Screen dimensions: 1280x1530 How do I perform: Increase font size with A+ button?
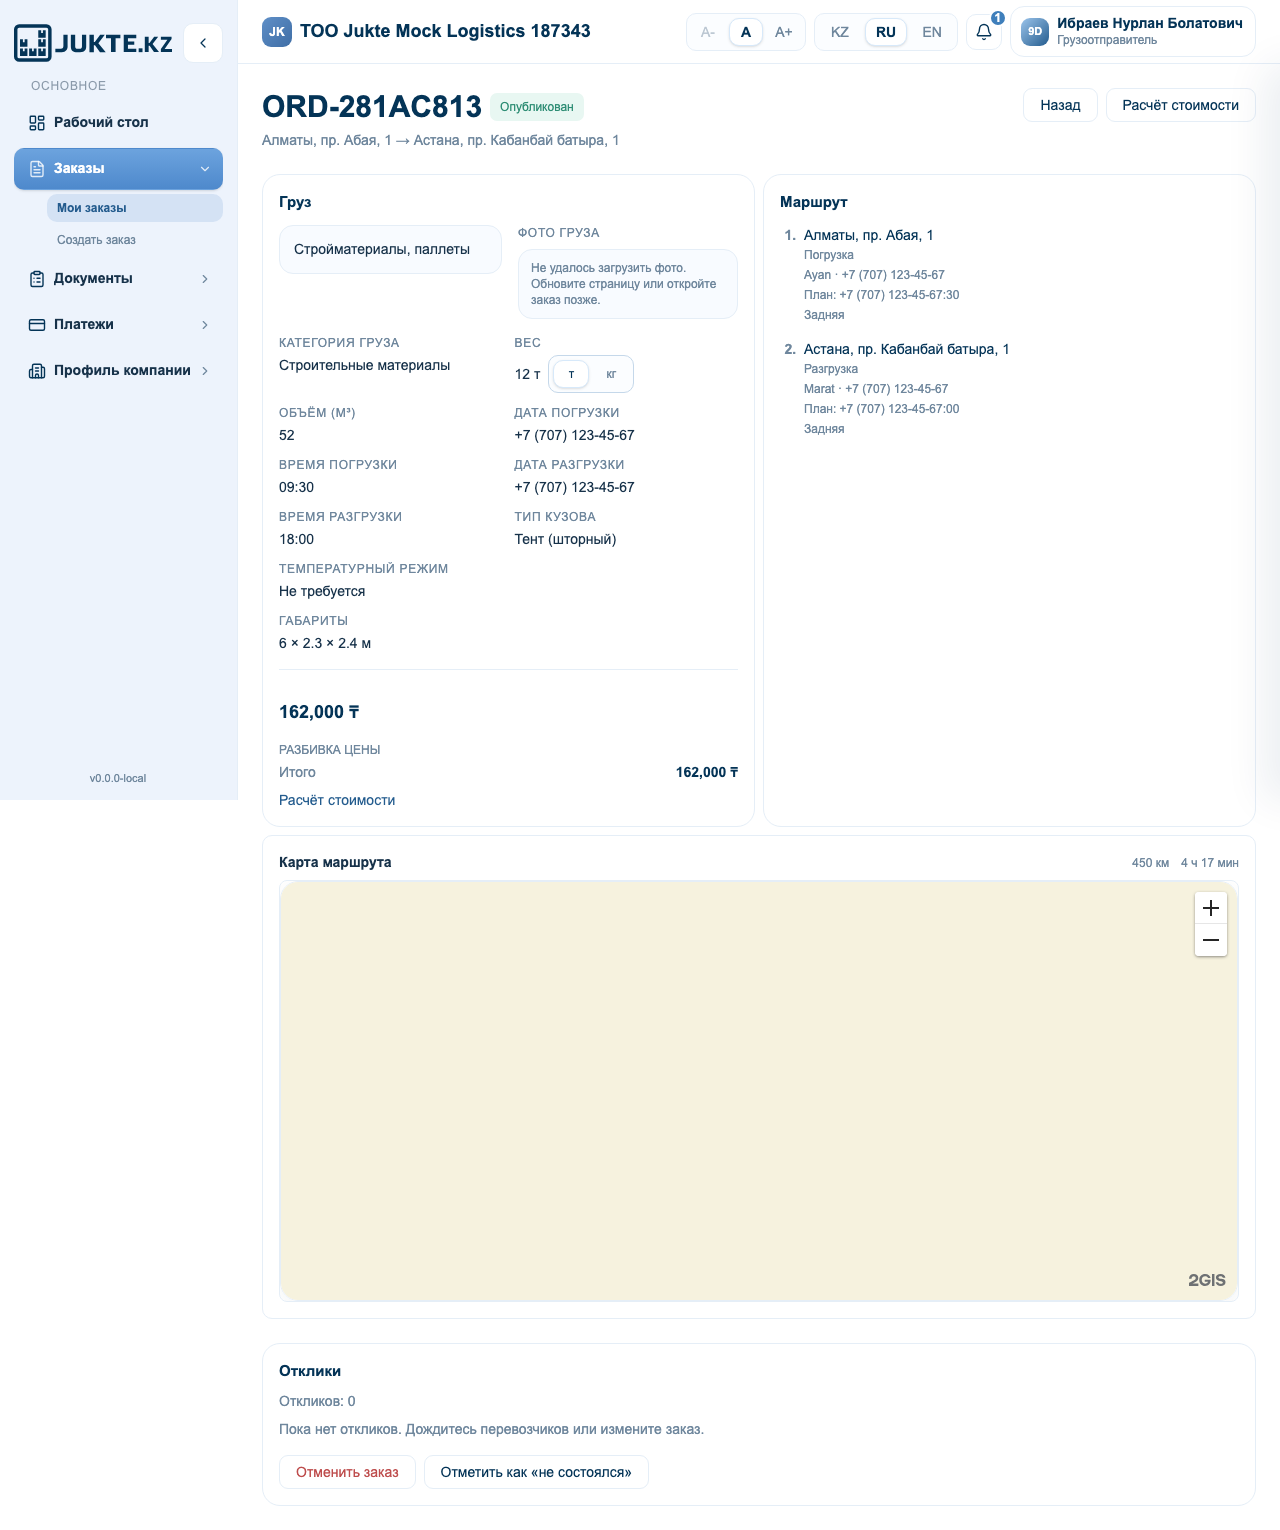[784, 32]
